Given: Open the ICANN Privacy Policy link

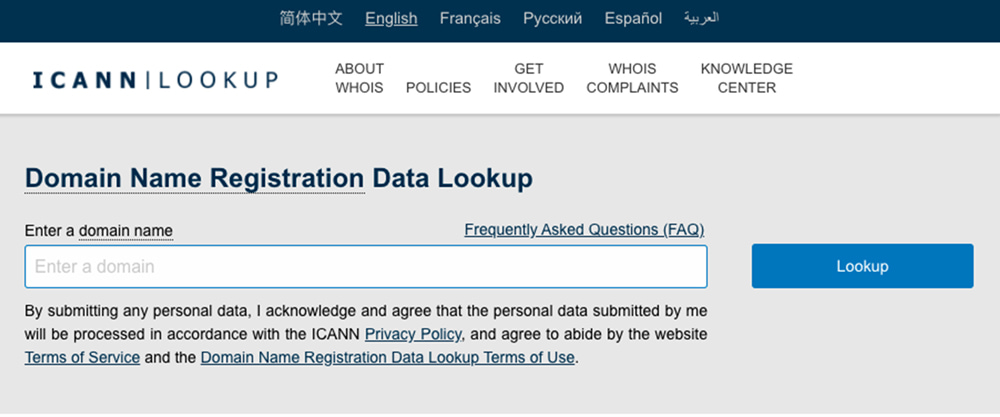Looking at the screenshot, I should 413,334.
